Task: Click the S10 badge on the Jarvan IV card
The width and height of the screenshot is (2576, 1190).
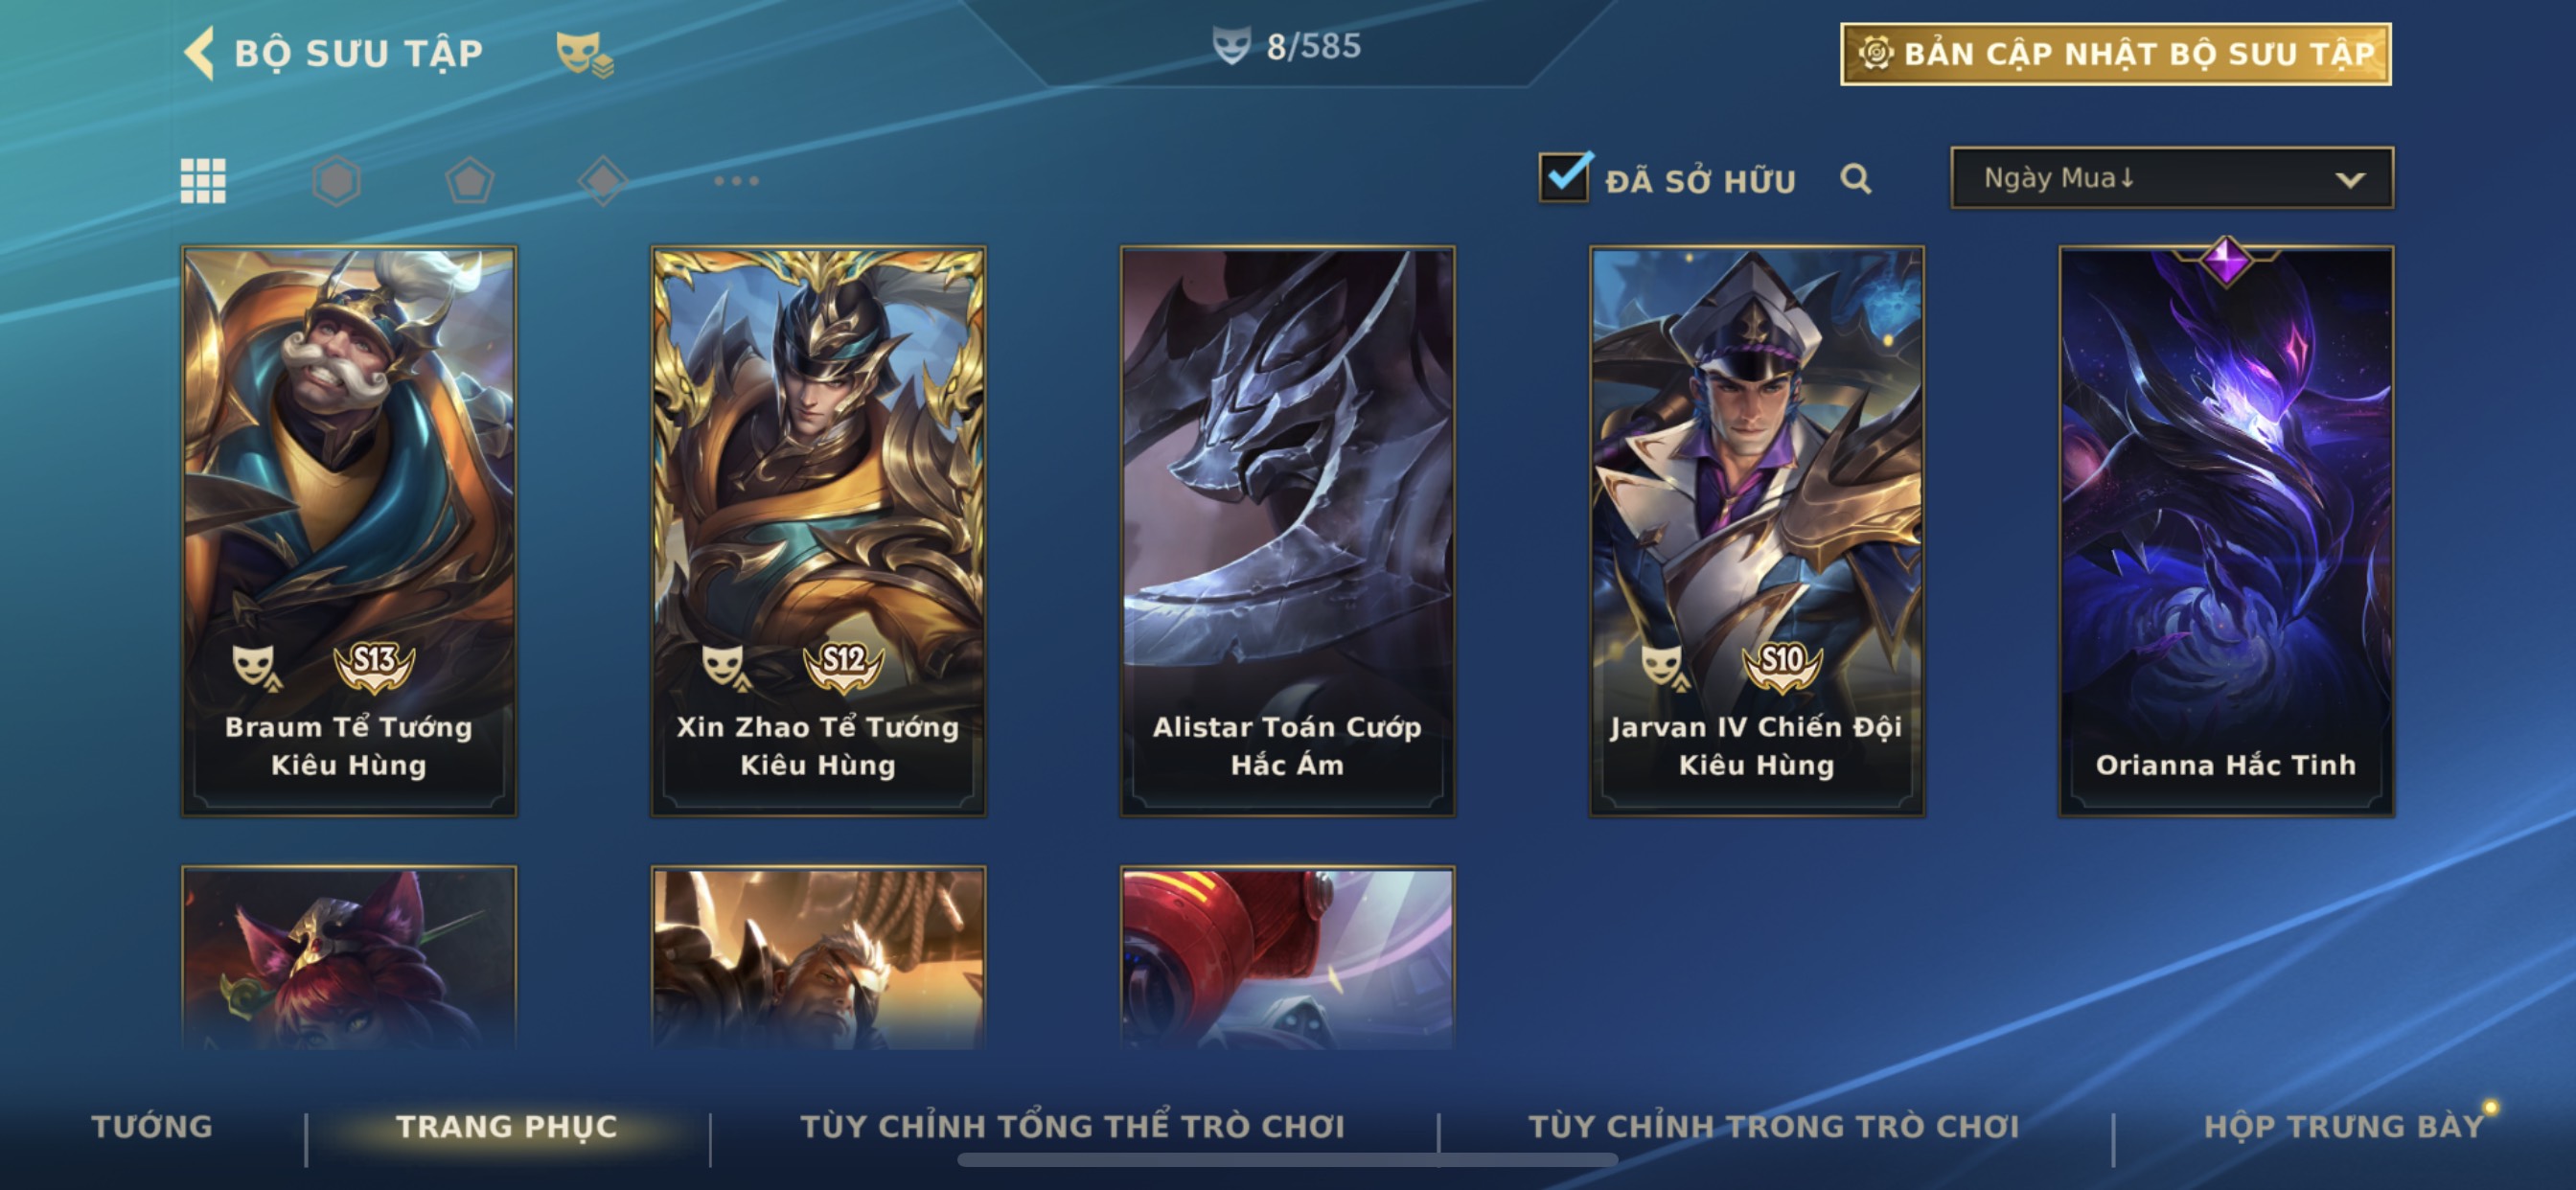Action: (x=1782, y=664)
